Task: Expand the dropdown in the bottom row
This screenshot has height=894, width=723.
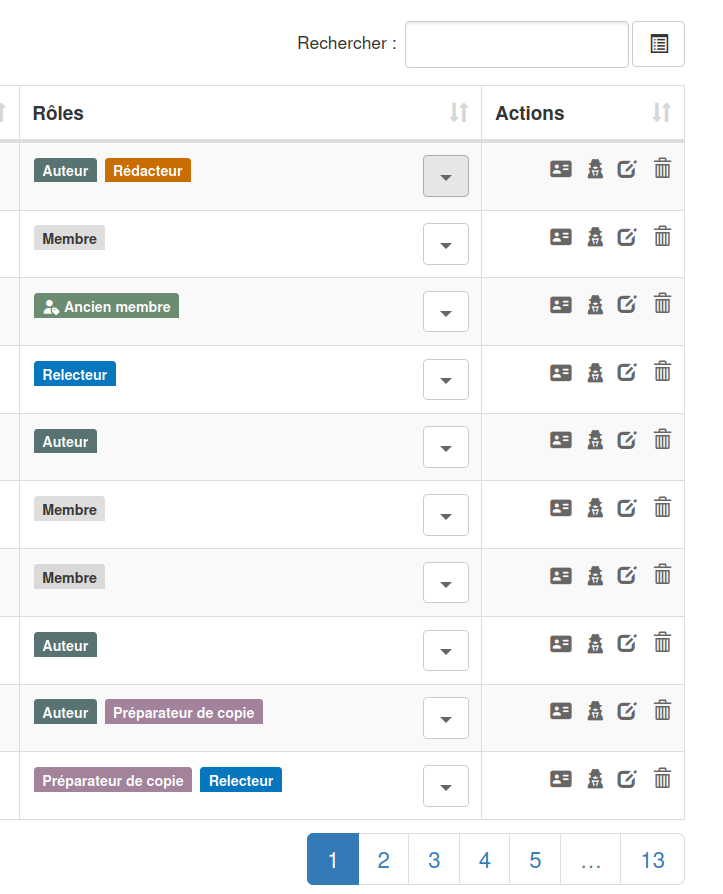Action: point(445,786)
